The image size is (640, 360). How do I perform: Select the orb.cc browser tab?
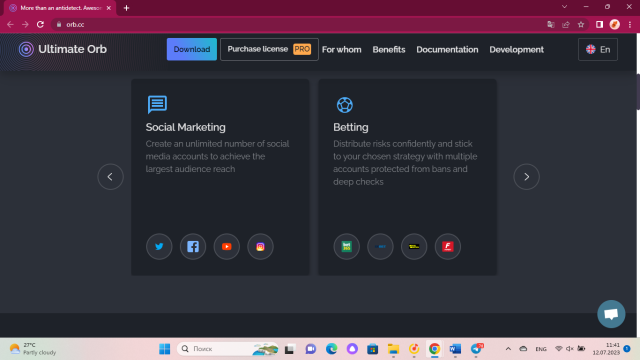click(60, 8)
